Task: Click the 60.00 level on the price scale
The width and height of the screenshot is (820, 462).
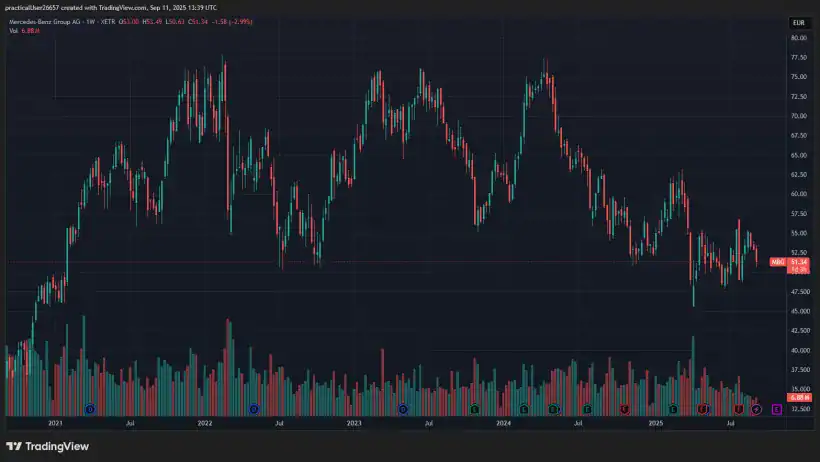Action: click(798, 194)
